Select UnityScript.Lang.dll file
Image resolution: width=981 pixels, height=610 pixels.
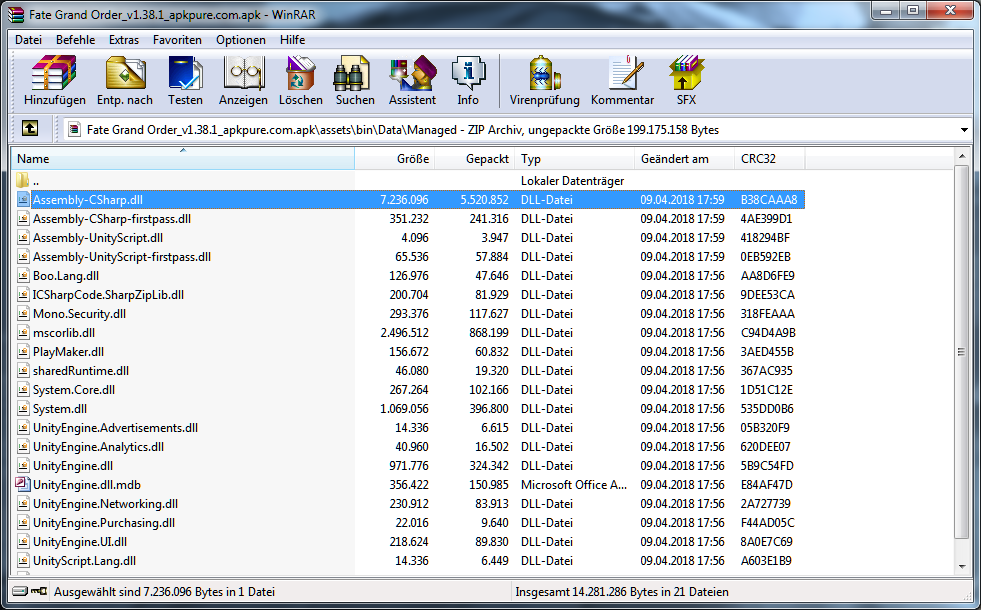pos(84,561)
